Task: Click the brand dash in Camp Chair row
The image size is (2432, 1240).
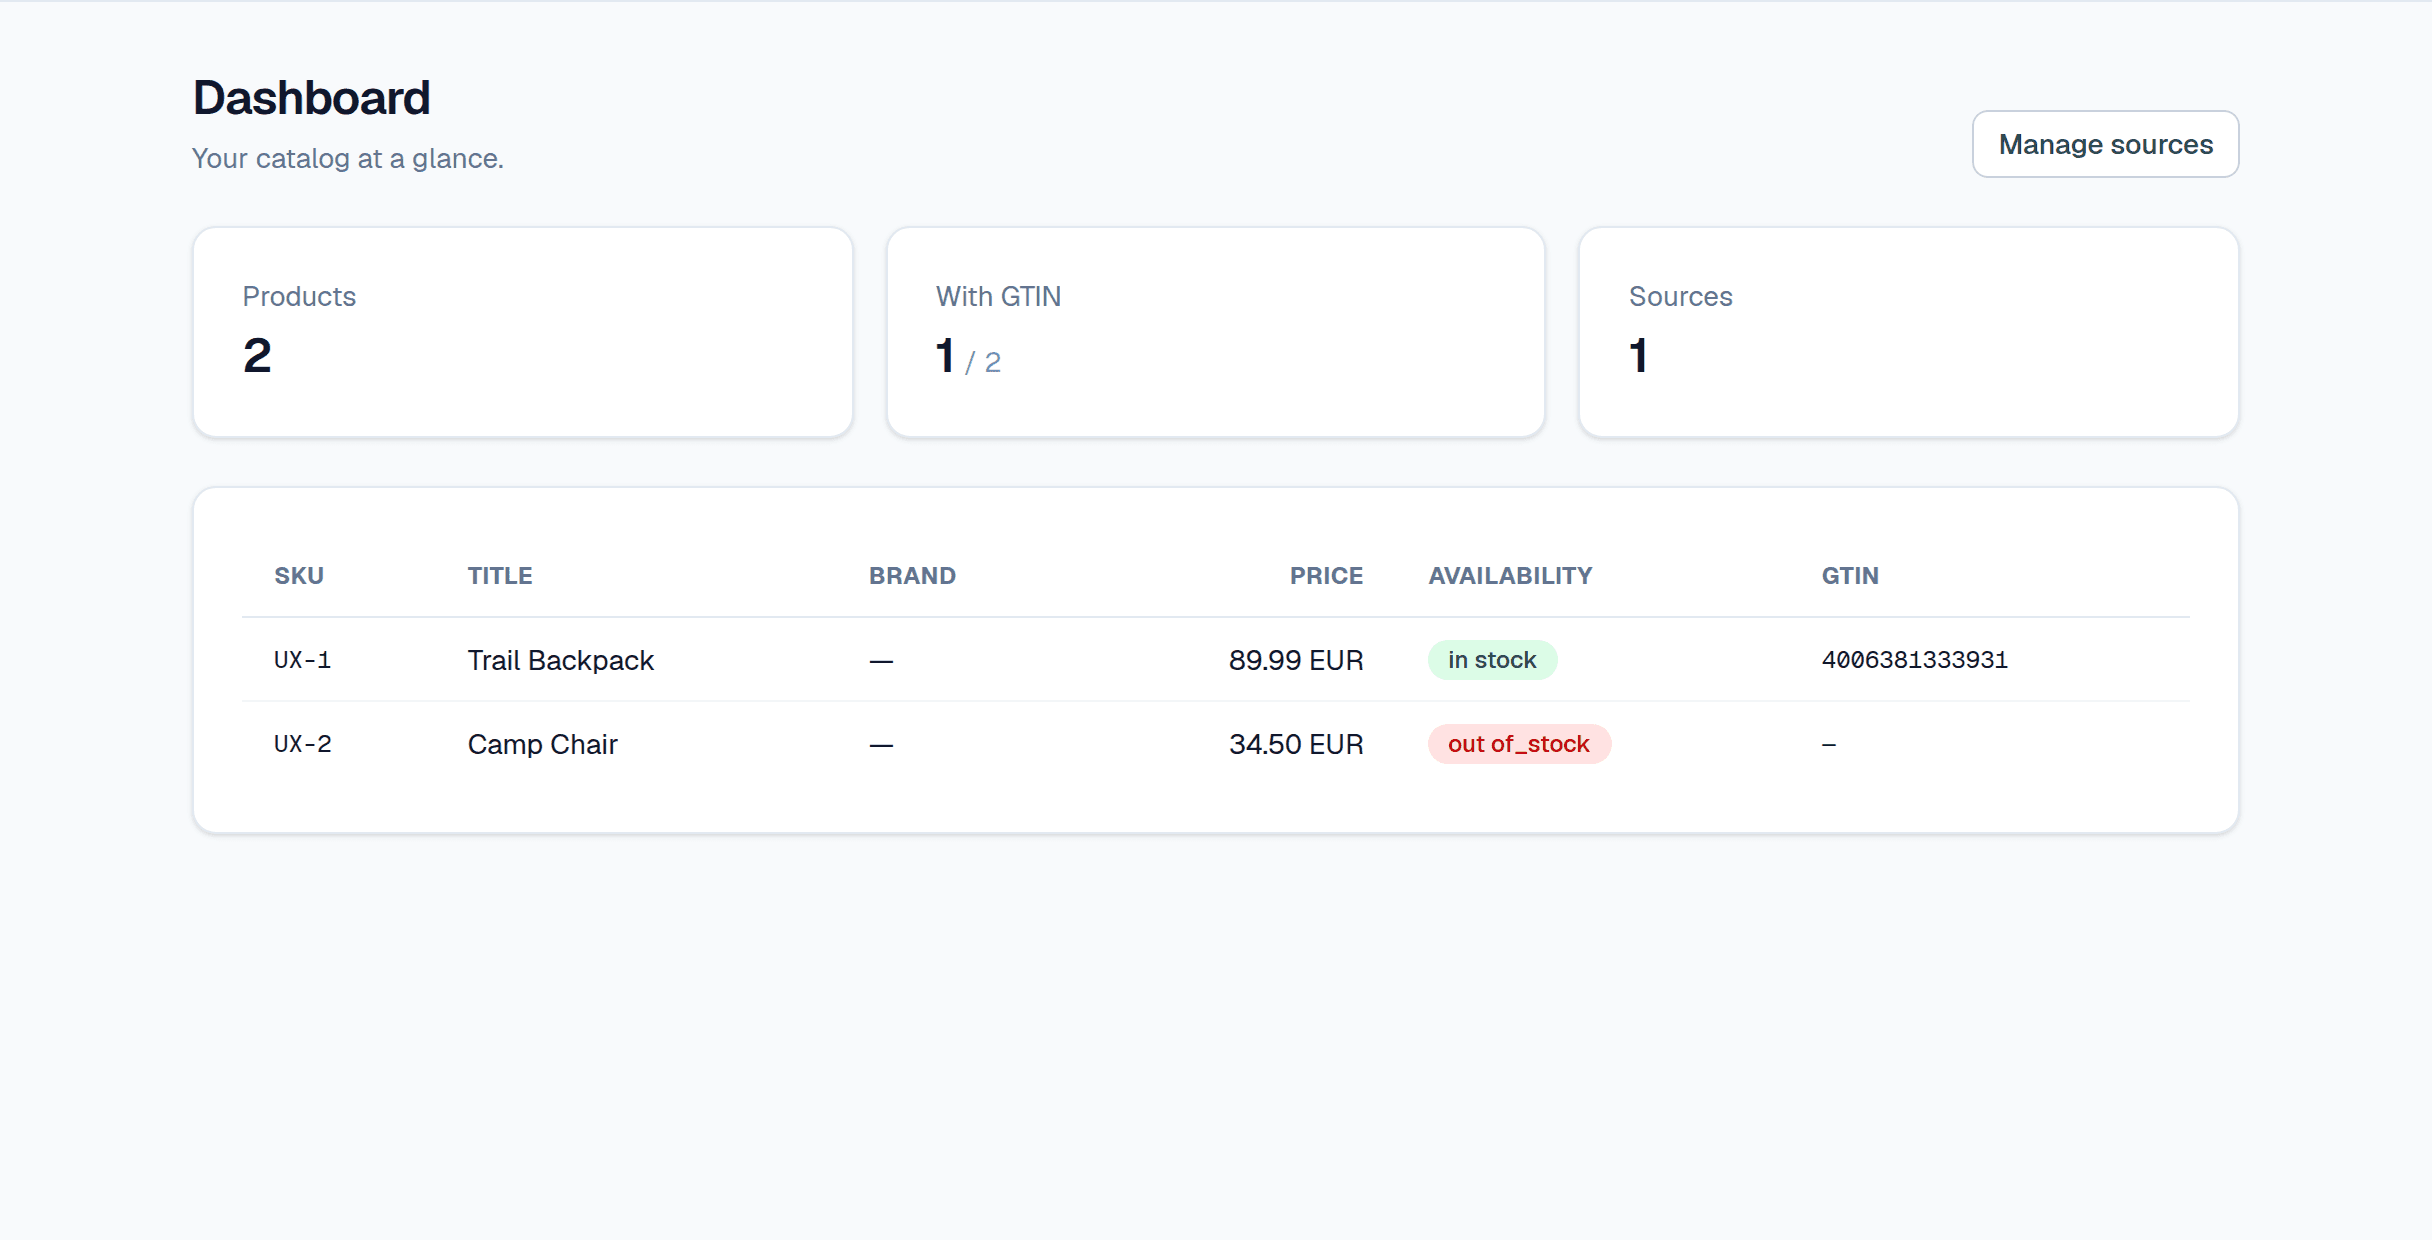Action: pos(880,745)
